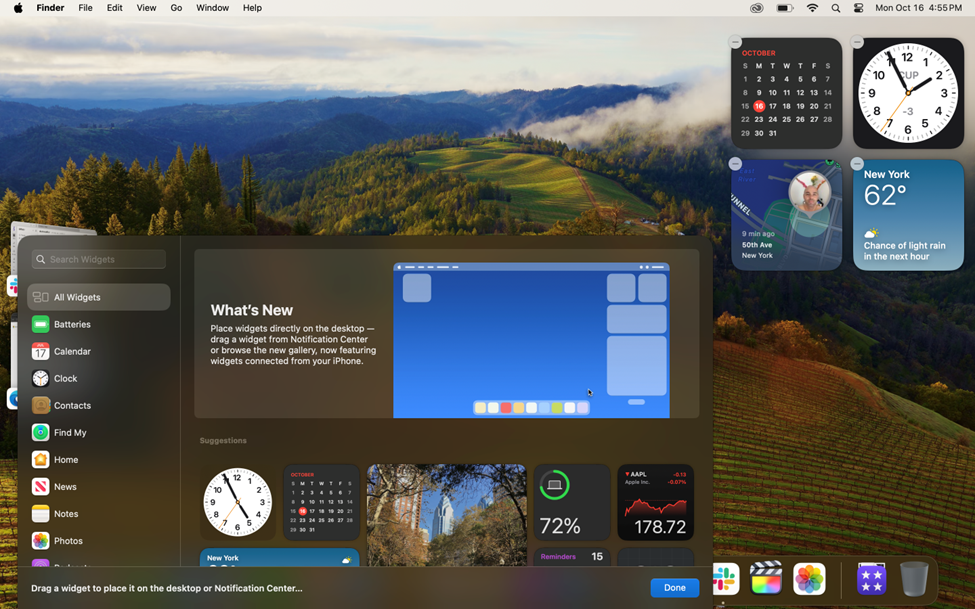
Task: Add the suggested Reminders widget showing 15
Action: (x=571, y=557)
